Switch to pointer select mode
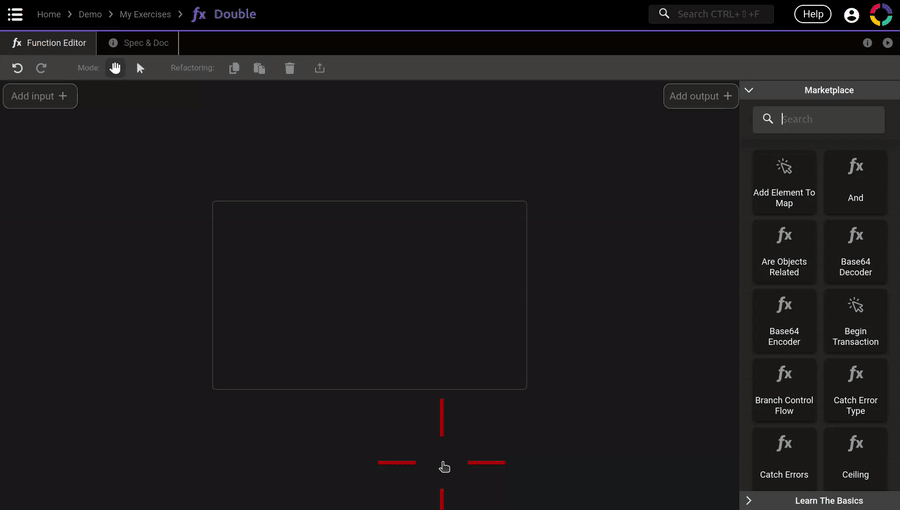 (141, 68)
